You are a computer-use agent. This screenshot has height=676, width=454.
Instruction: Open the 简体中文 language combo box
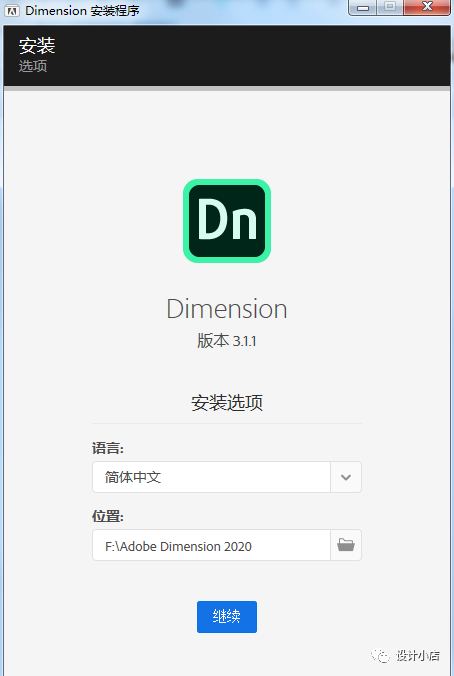[227, 477]
